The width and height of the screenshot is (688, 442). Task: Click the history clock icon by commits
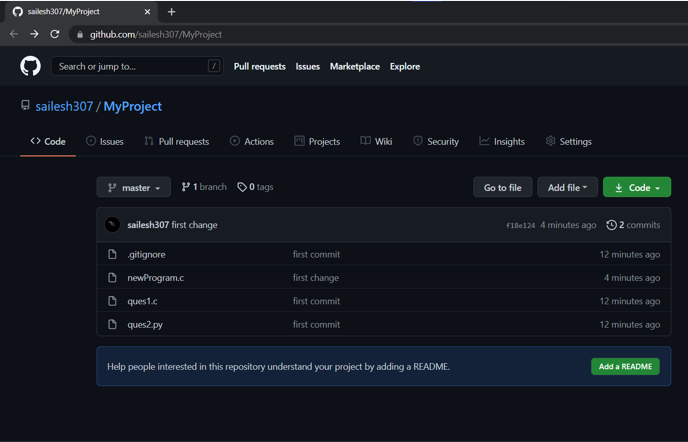click(611, 225)
